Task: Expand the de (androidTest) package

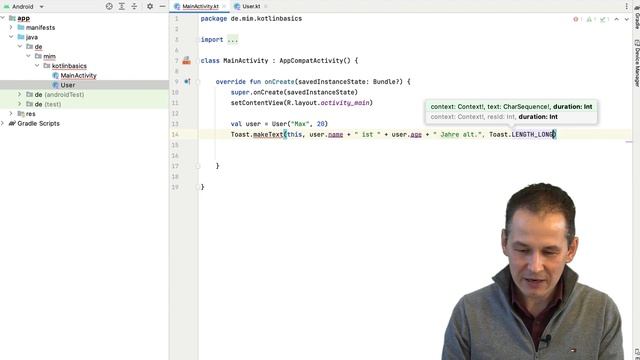Action: pyautogui.click(x=20, y=94)
